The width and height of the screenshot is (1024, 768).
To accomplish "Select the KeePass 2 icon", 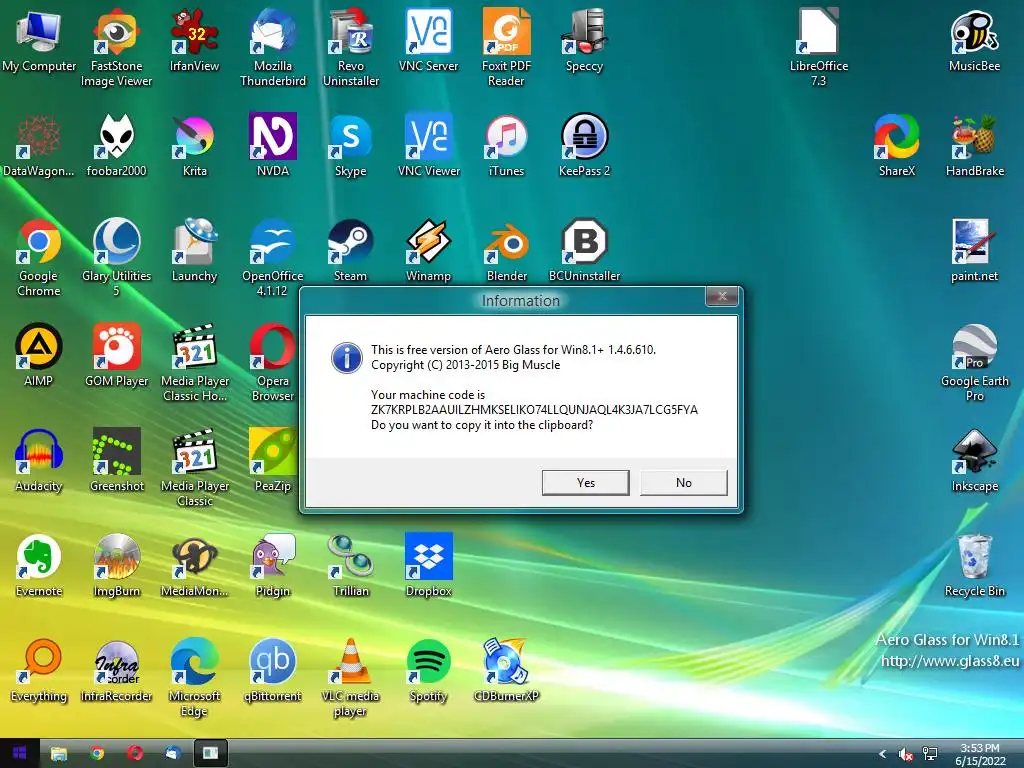I will [x=584, y=146].
